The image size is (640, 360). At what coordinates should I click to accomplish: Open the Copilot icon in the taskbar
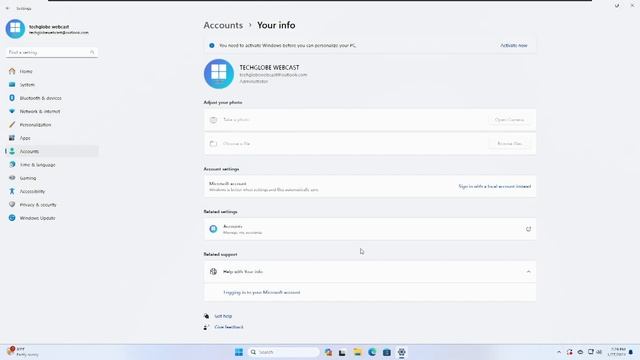click(328, 352)
